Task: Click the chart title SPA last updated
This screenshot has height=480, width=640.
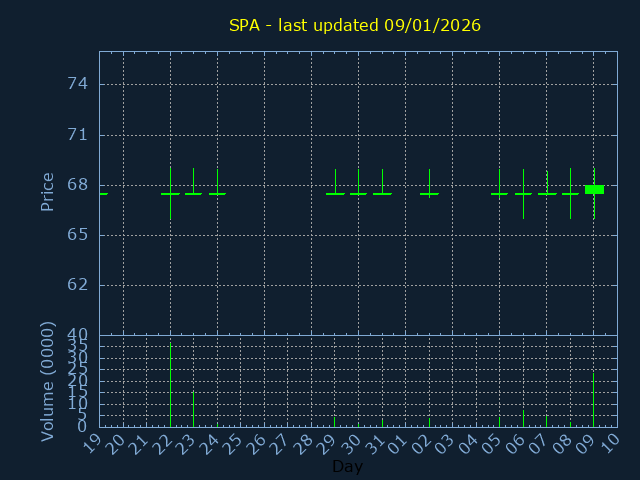Action: point(354,25)
